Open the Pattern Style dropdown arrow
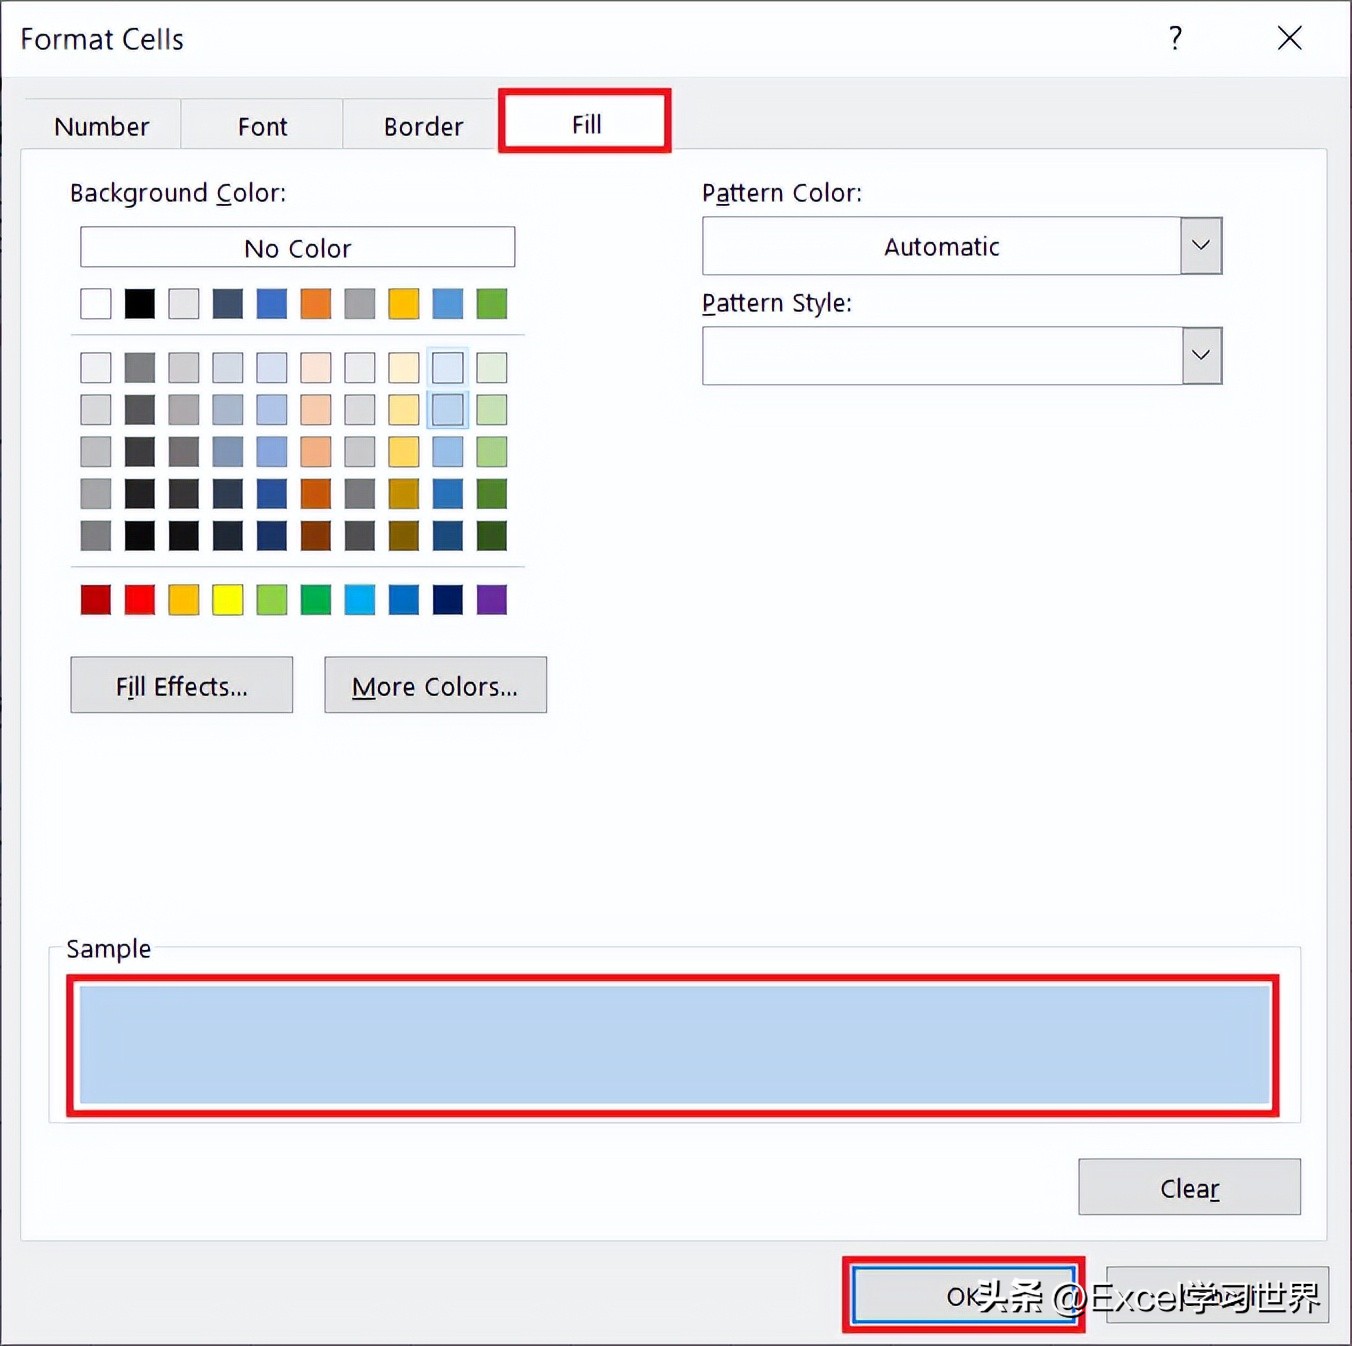The height and width of the screenshot is (1346, 1352). (1201, 355)
